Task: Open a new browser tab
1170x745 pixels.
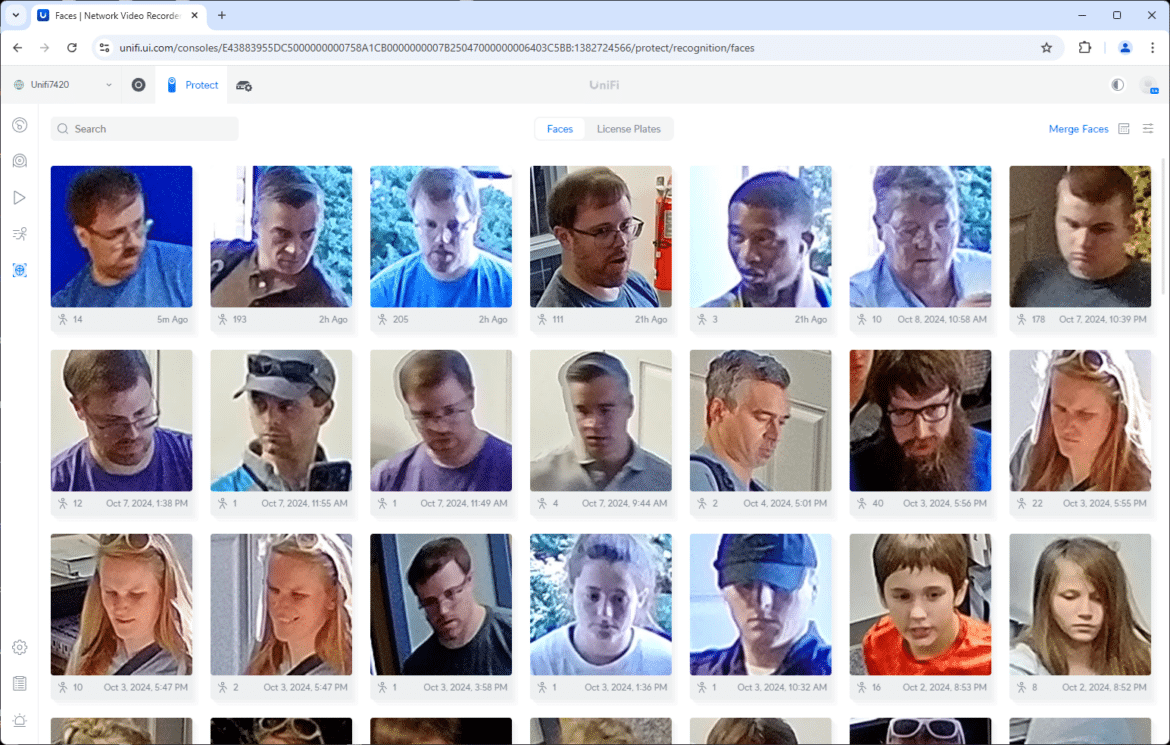Action: (222, 15)
